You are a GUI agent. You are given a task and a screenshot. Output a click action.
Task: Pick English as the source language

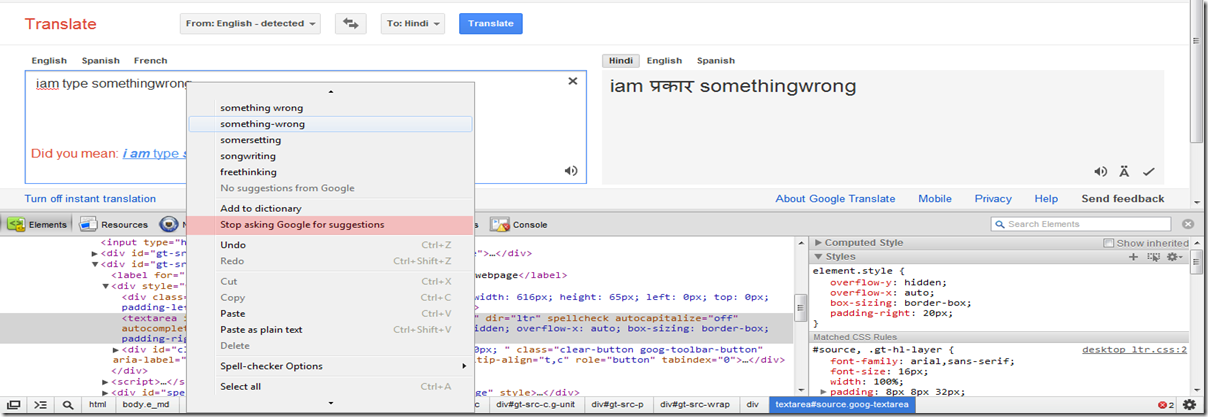tap(49, 61)
